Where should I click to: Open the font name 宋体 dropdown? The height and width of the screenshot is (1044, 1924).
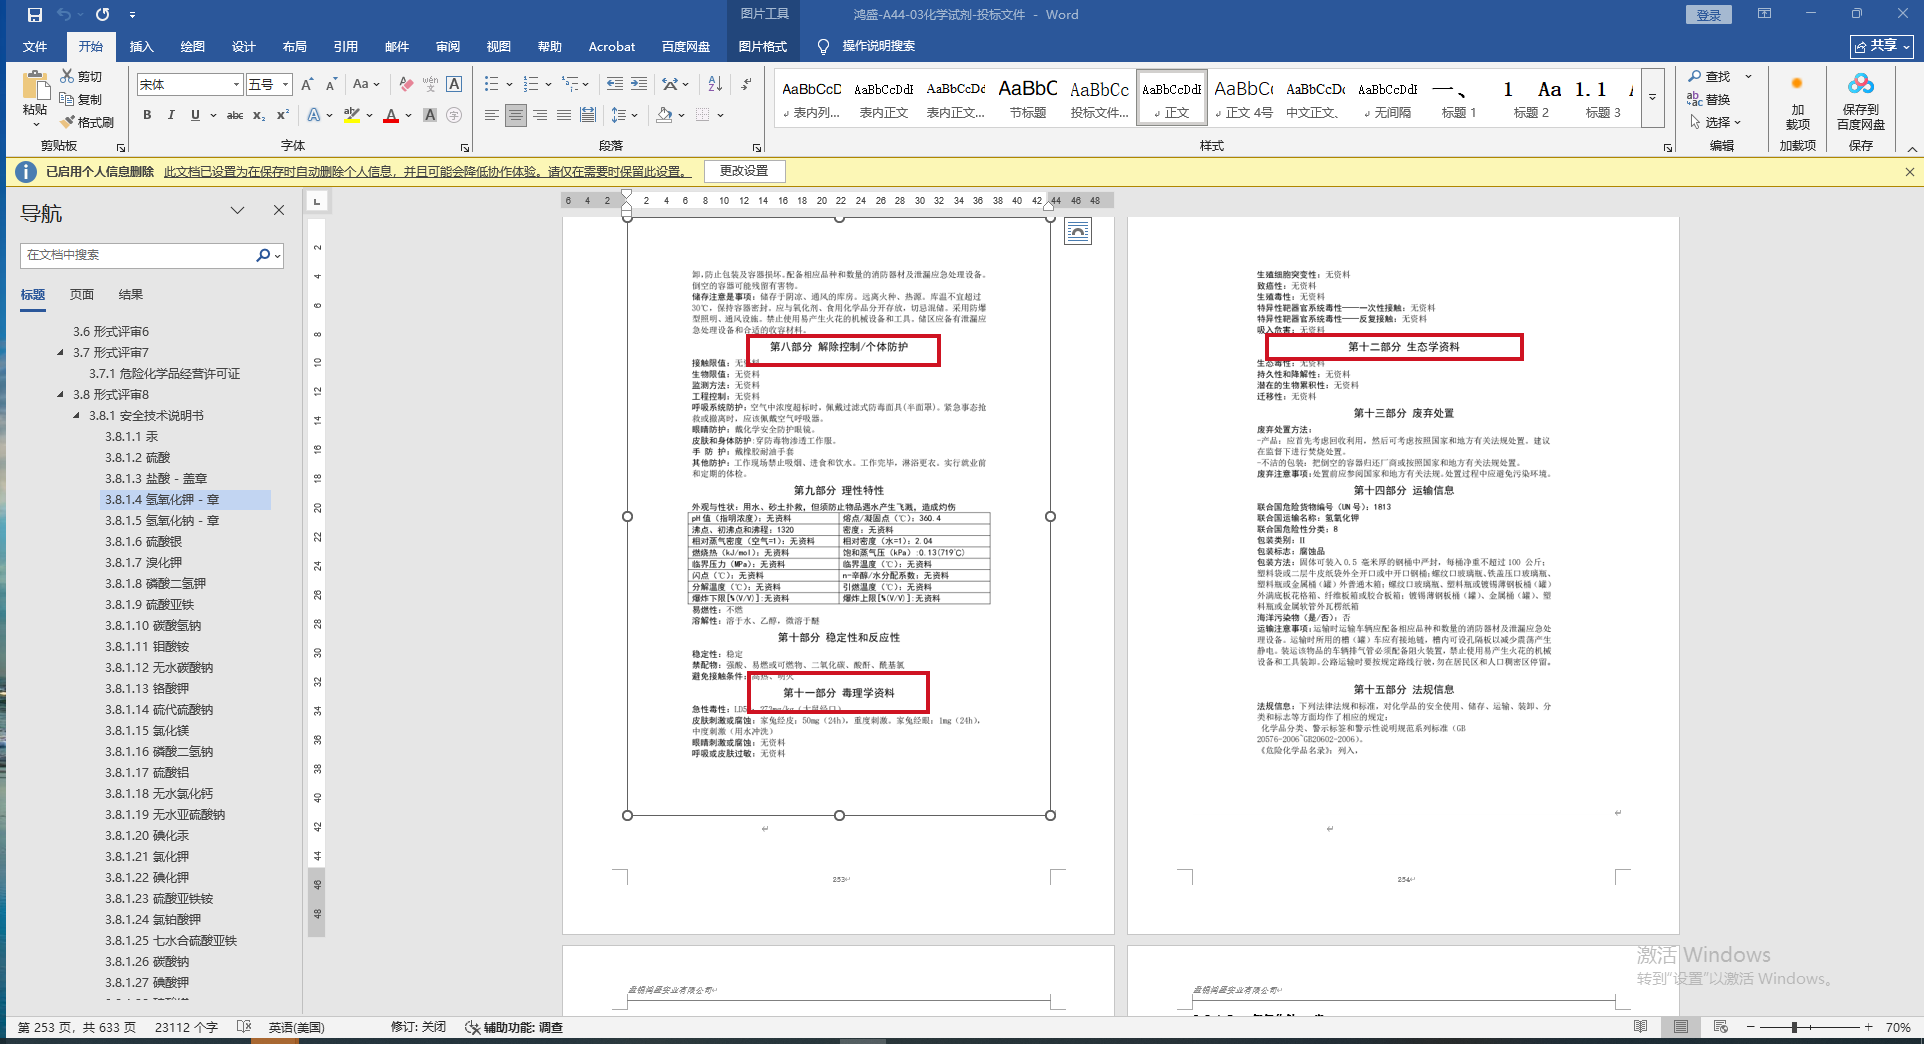pyautogui.click(x=237, y=84)
